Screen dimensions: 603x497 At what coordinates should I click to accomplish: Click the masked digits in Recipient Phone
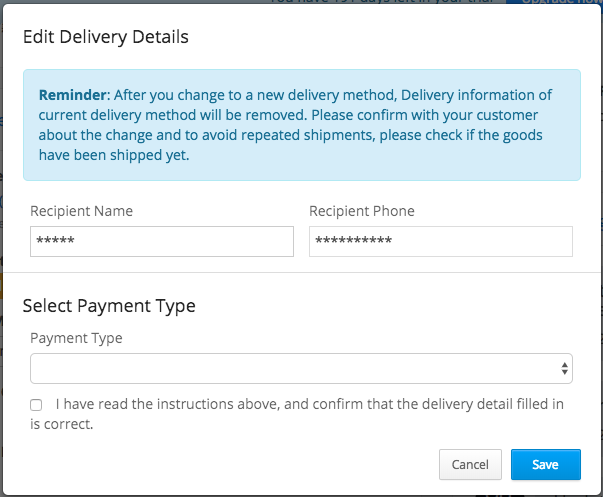[353, 242]
